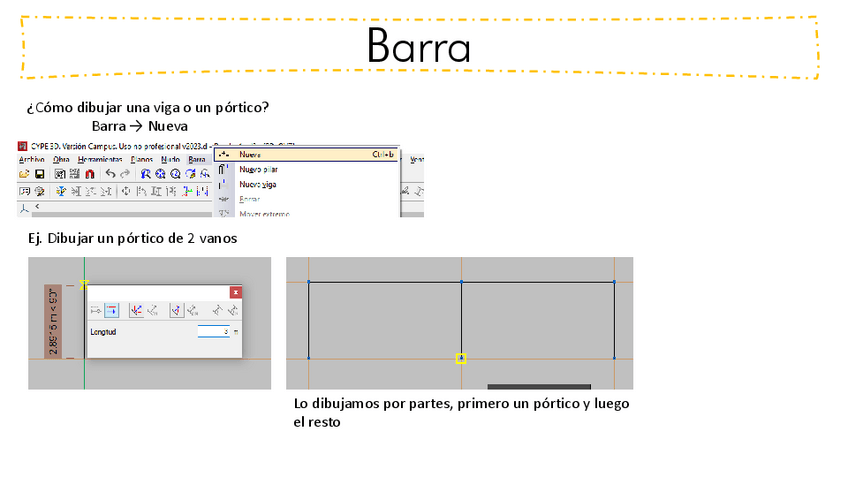The width and height of the screenshot is (848, 477).
Task: Open the Herramientas menu
Action: coord(101,159)
